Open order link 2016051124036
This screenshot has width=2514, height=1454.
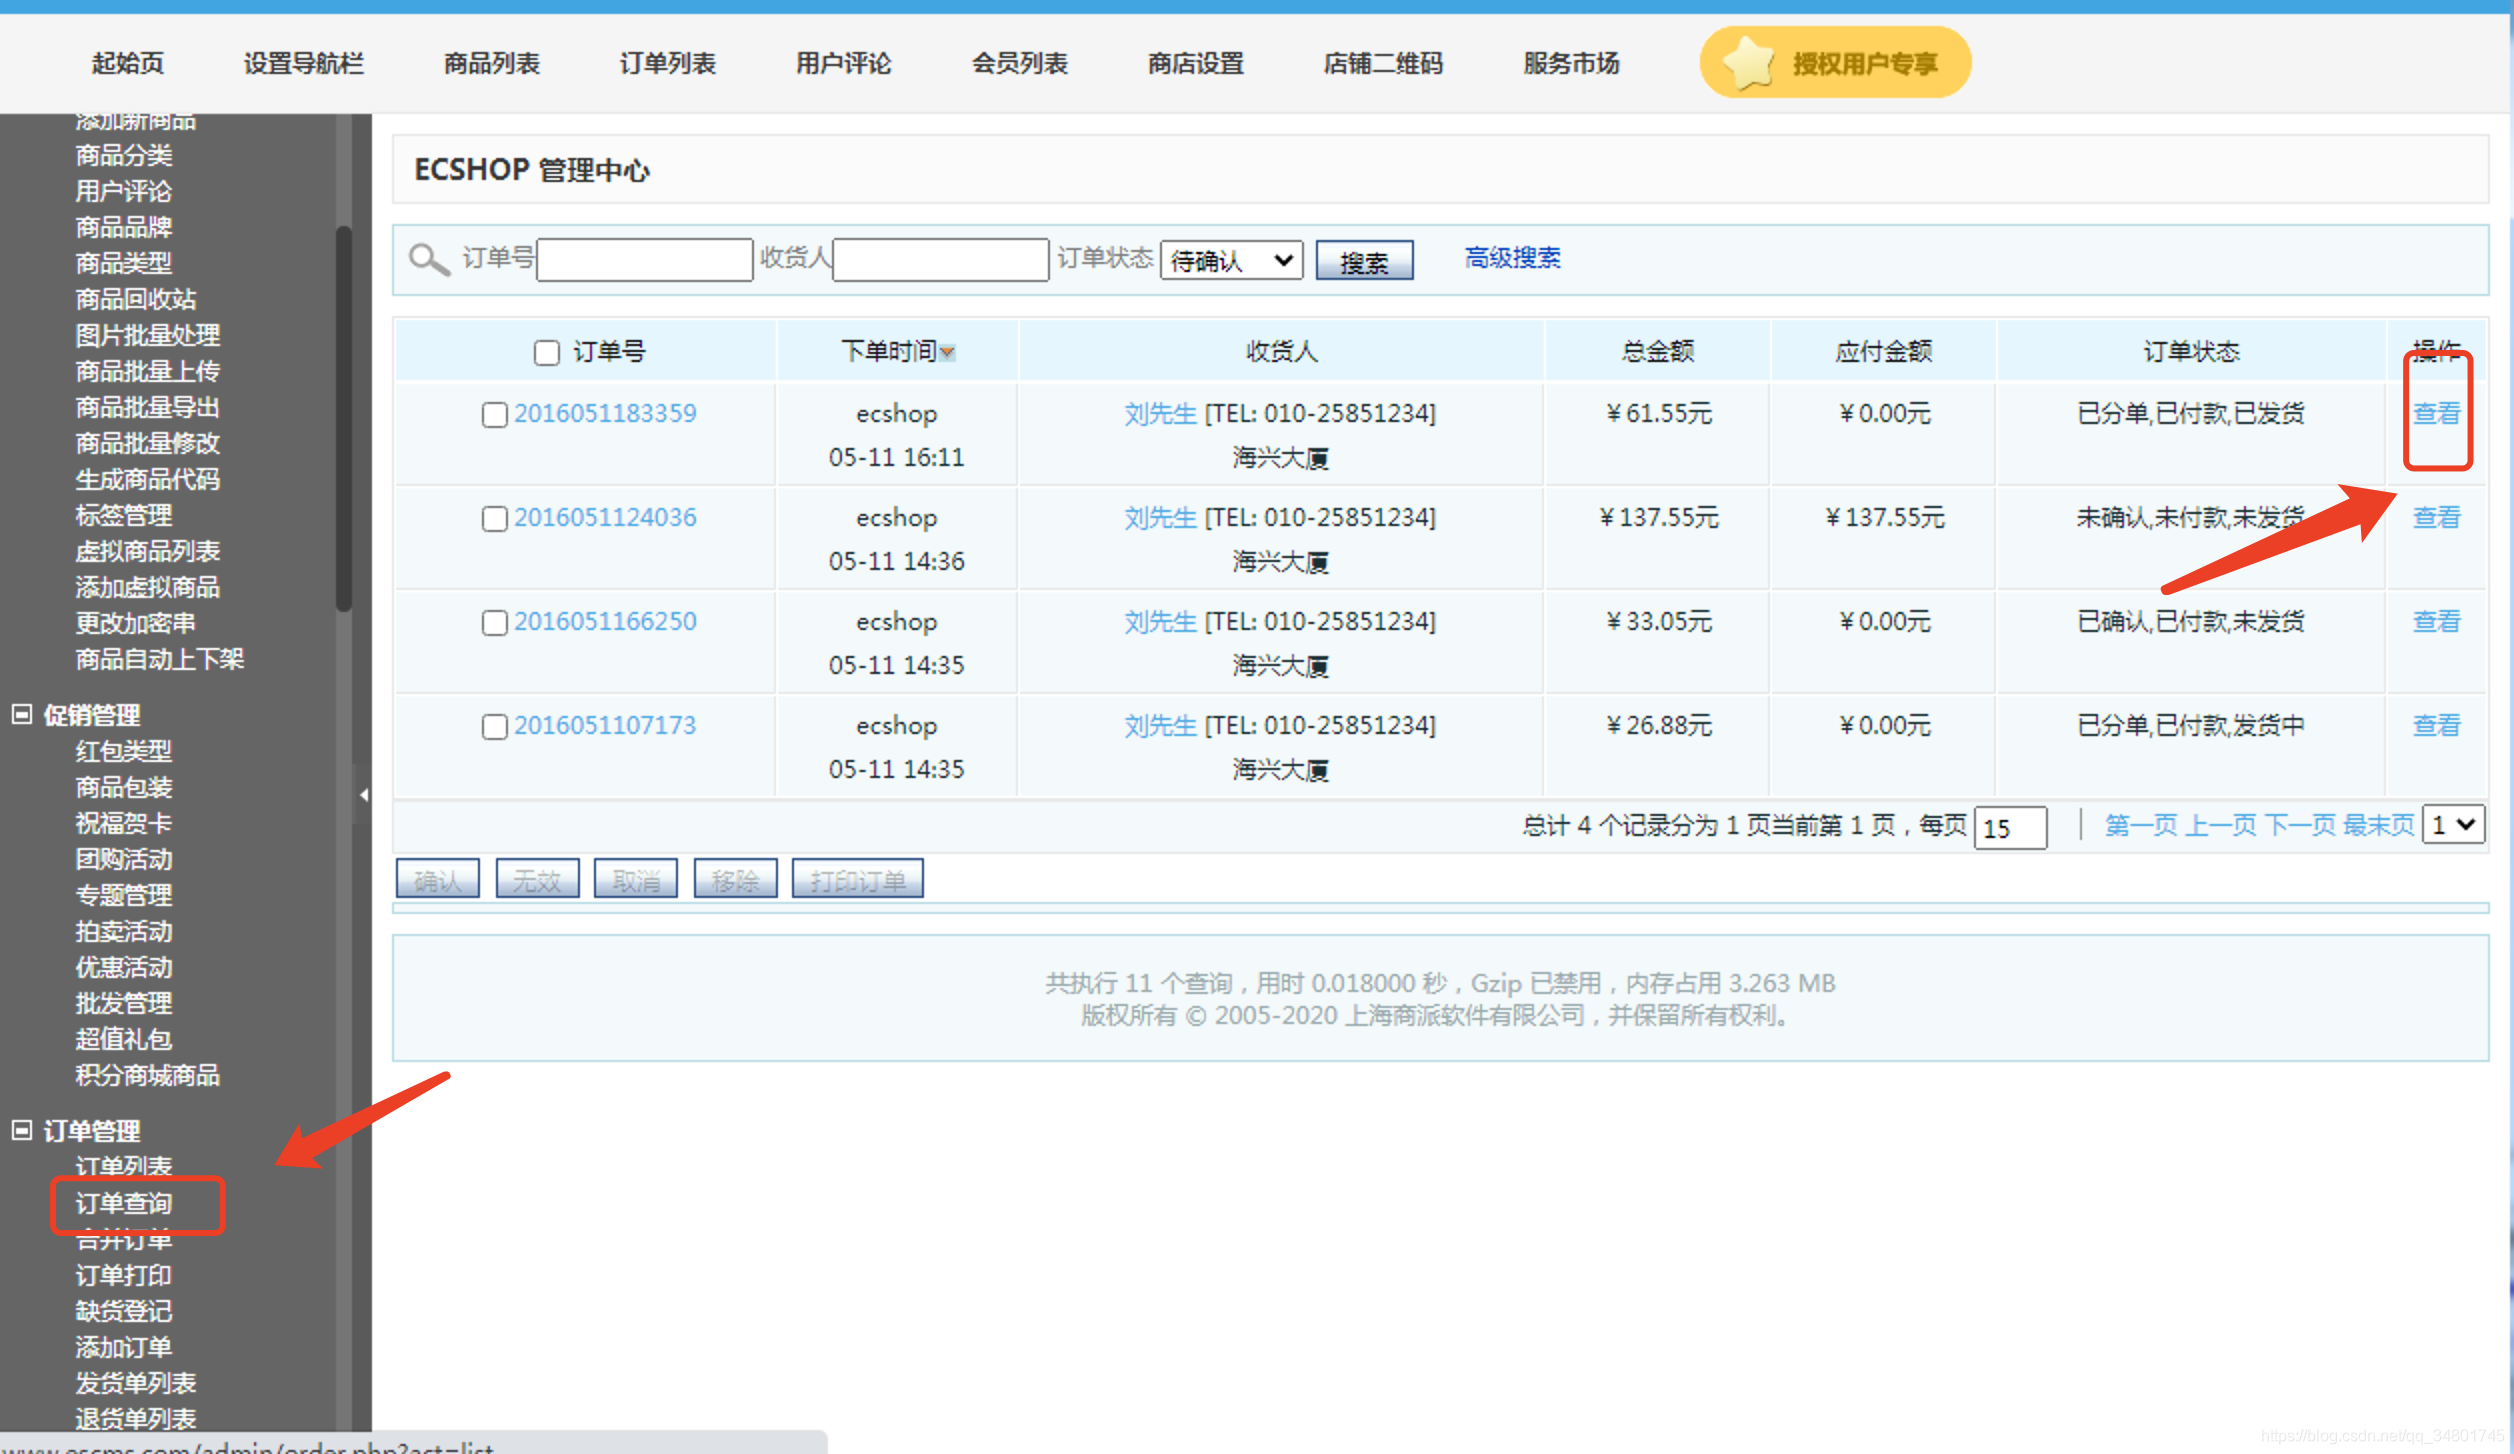click(605, 517)
